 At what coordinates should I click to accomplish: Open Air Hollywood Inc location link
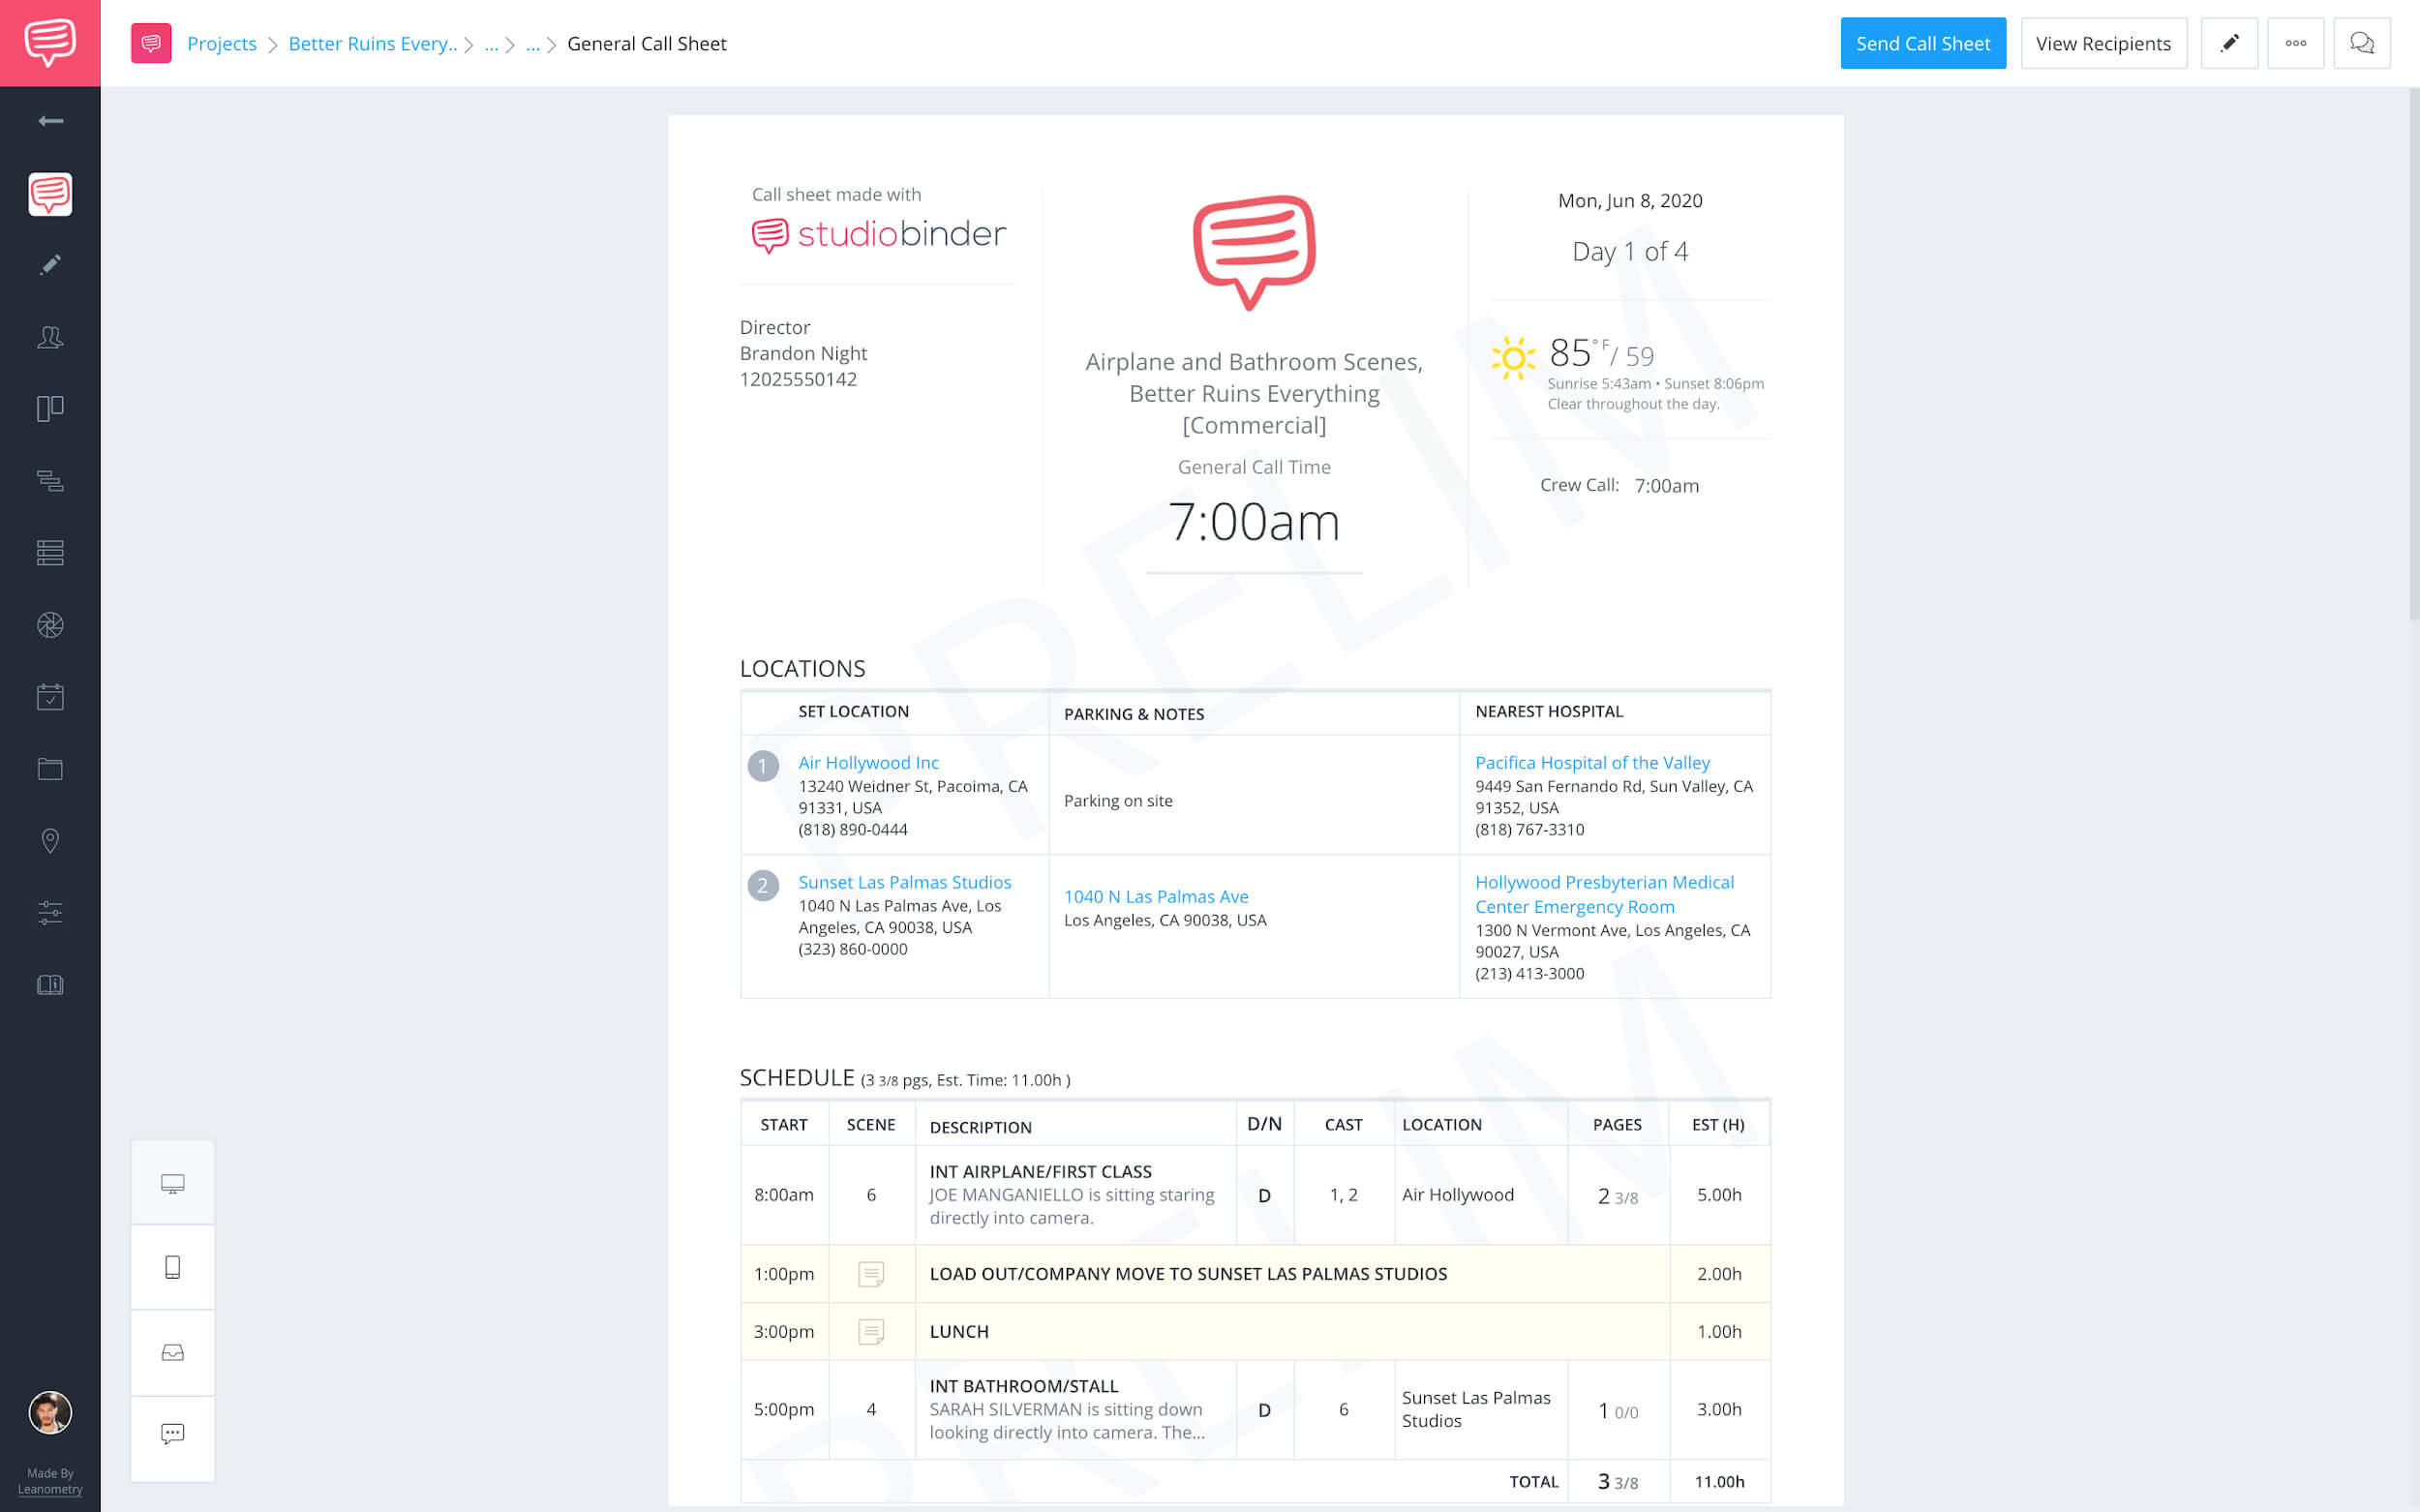click(x=868, y=762)
